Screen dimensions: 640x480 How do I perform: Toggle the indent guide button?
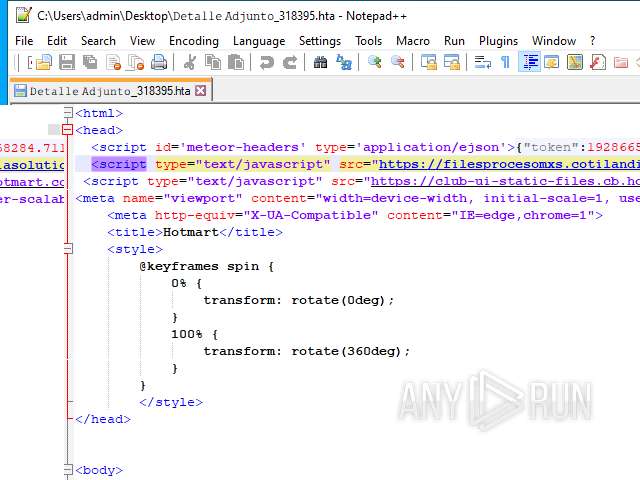[x=529, y=62]
